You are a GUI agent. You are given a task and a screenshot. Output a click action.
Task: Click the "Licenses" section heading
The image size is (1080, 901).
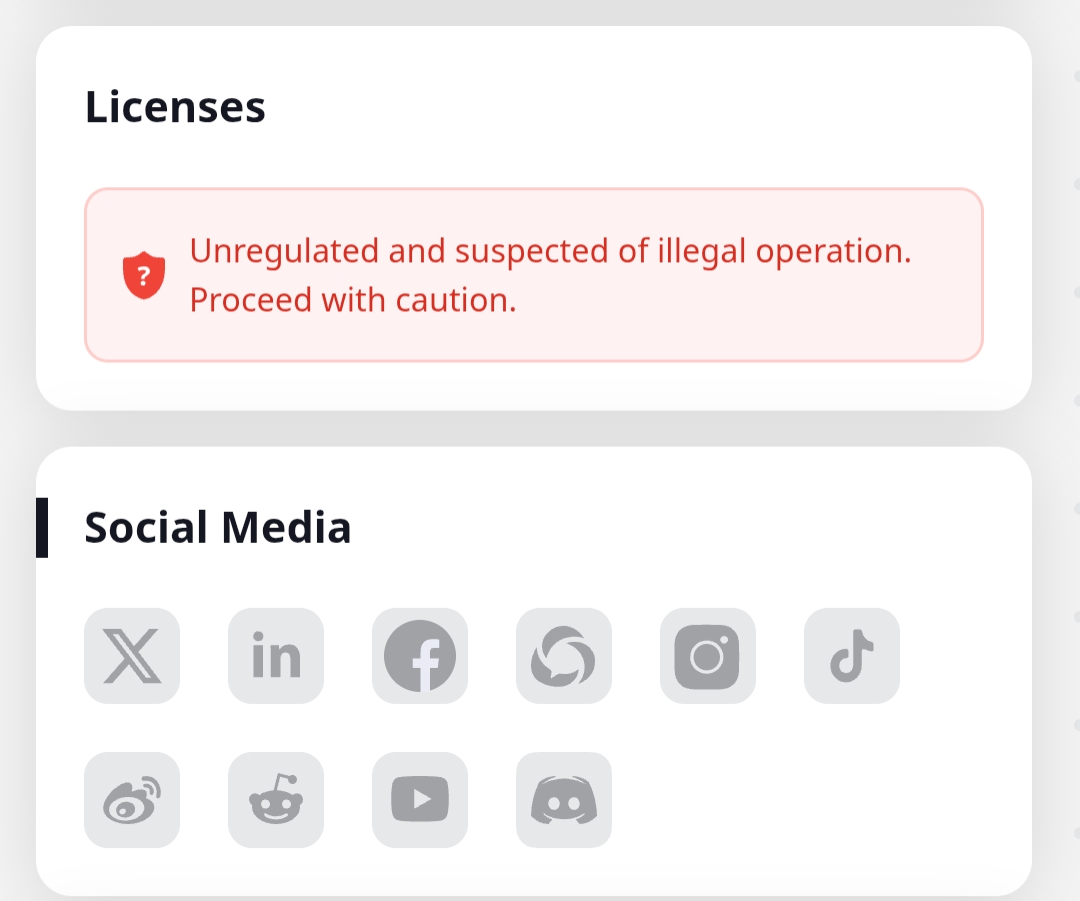175,107
